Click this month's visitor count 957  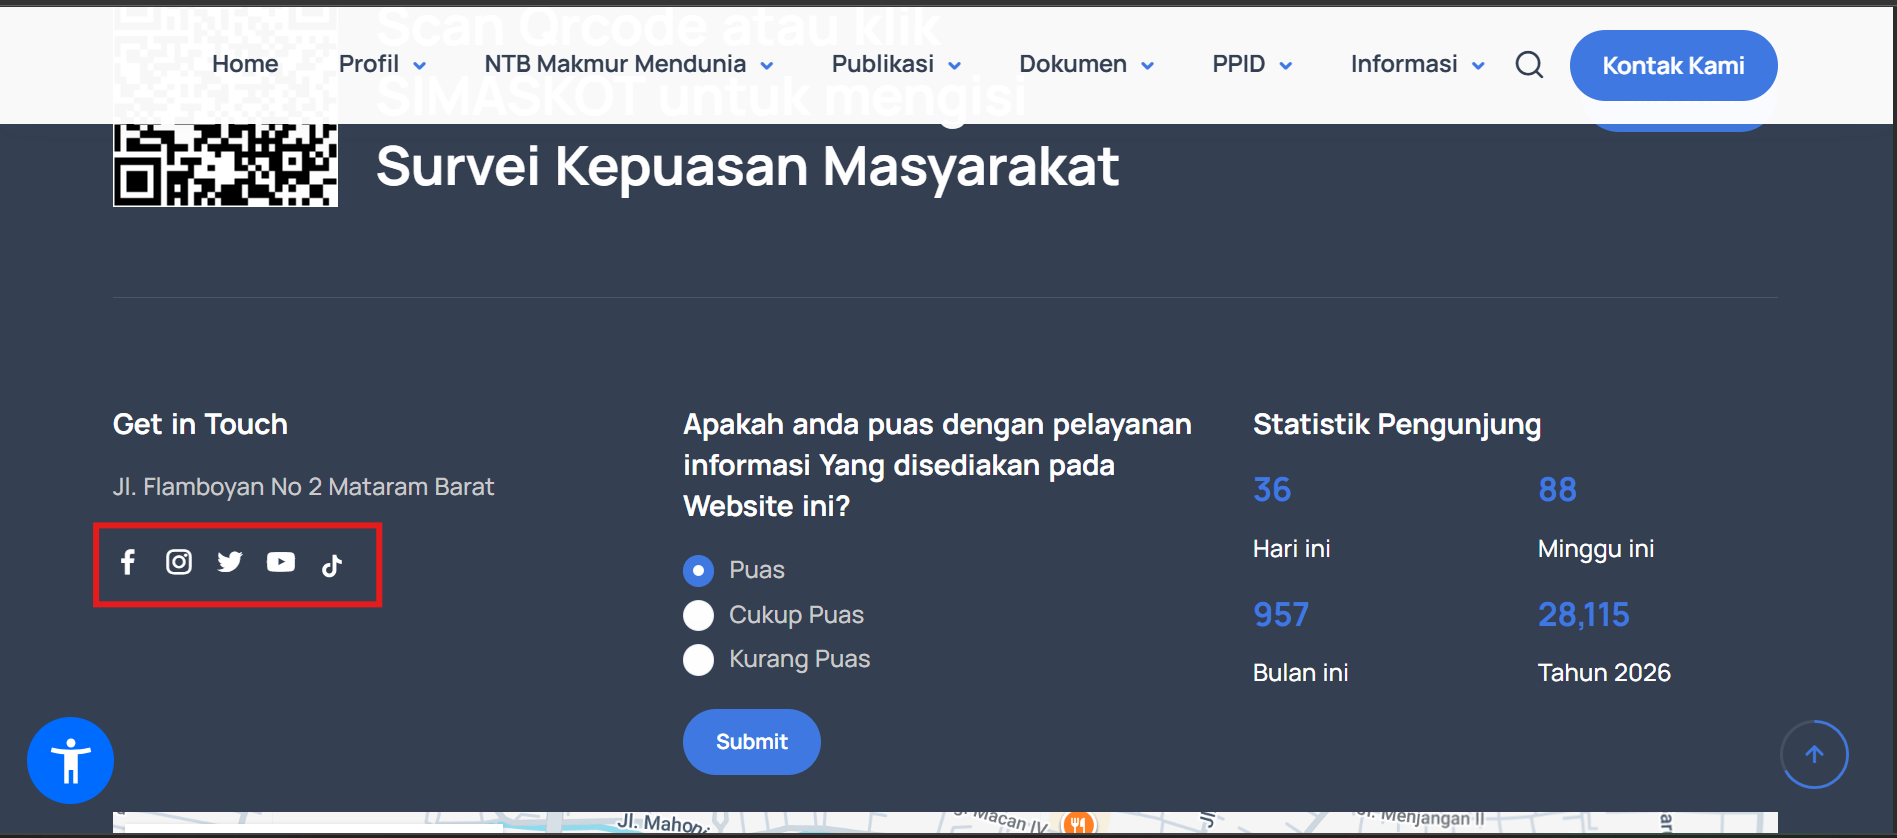click(1281, 614)
